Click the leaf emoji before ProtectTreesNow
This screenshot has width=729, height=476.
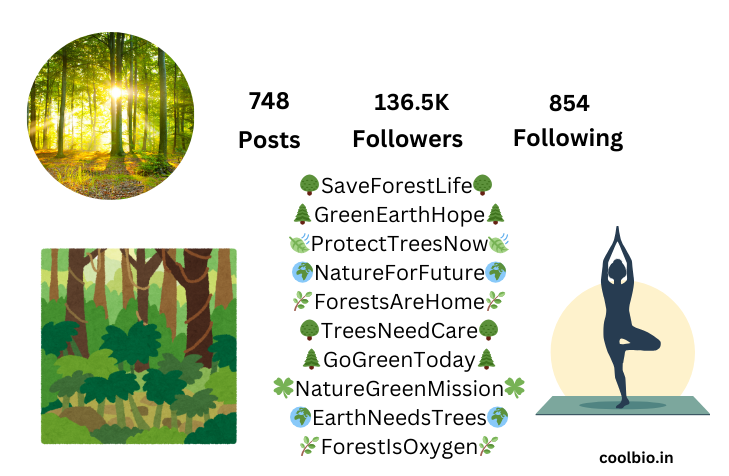(299, 243)
